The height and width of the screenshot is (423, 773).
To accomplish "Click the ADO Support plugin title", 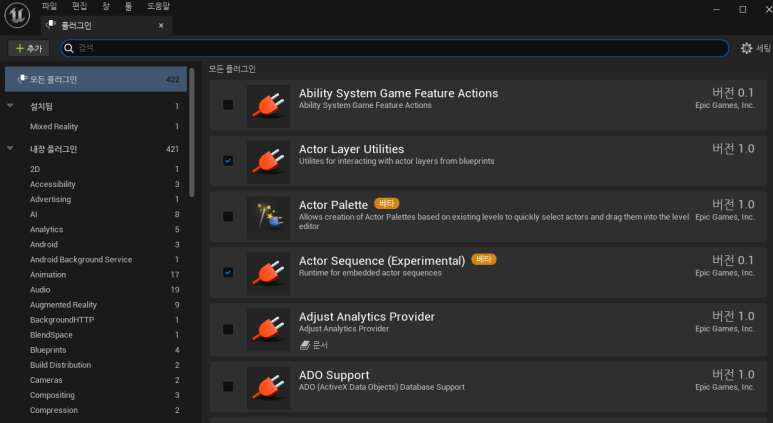I will [334, 375].
